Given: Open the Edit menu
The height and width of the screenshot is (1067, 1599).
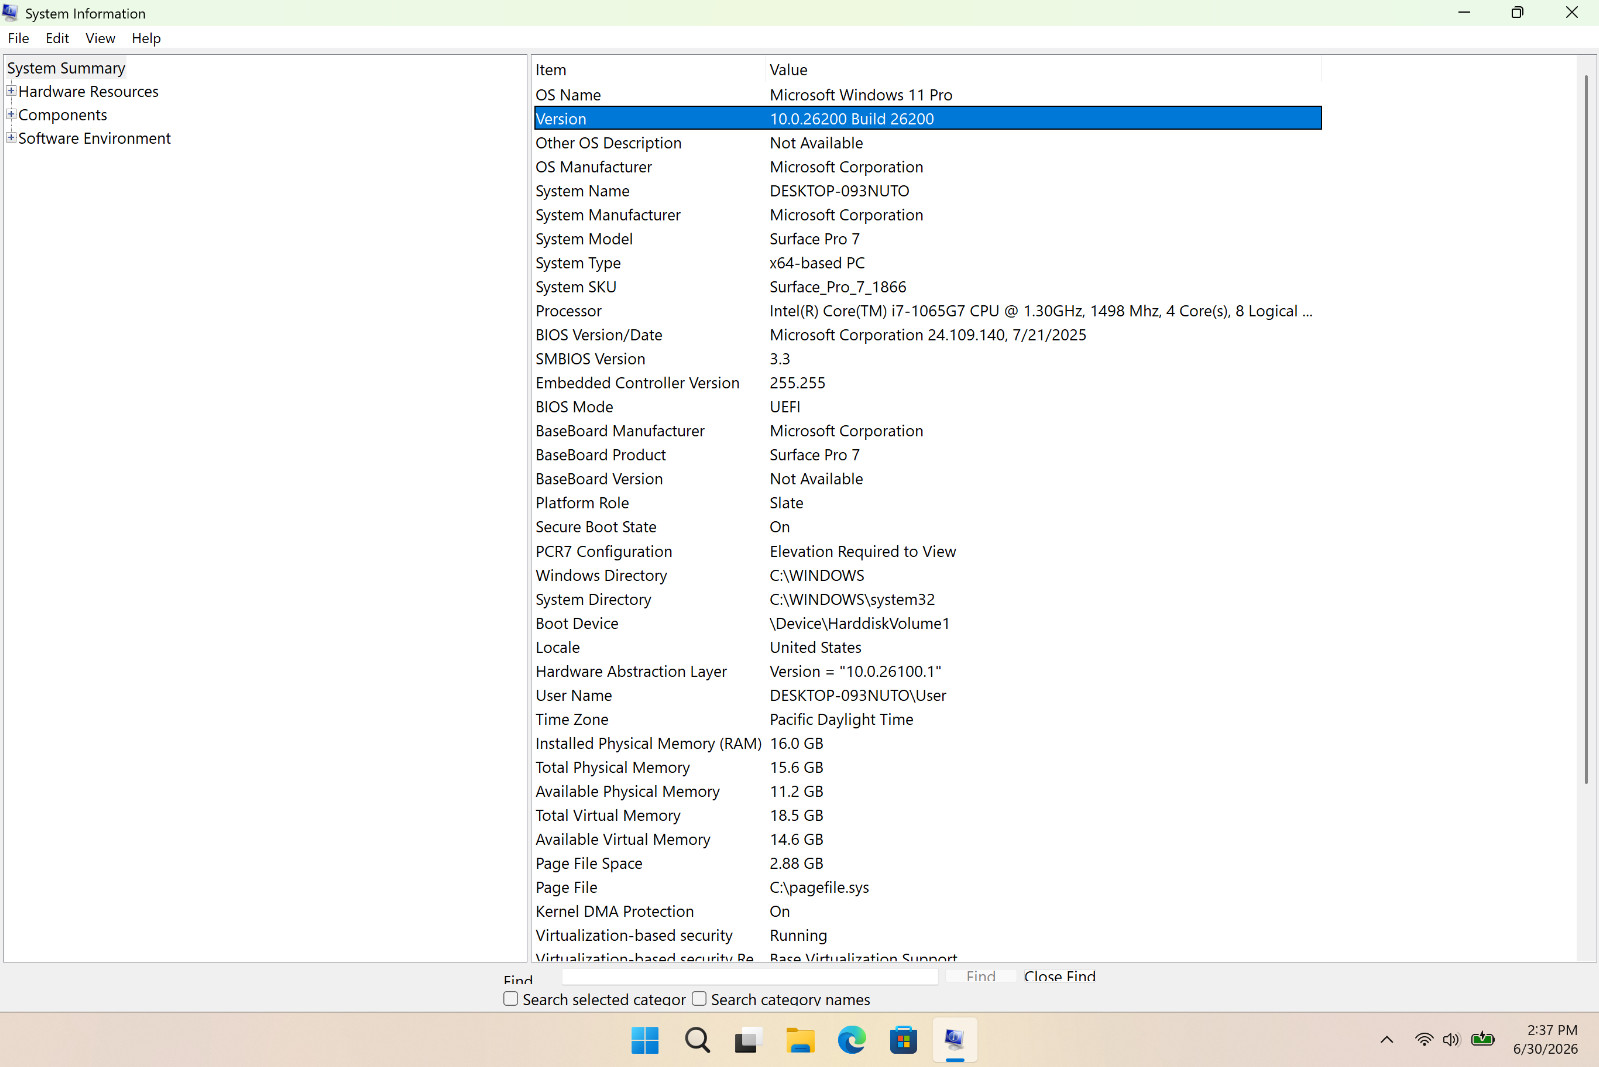Looking at the screenshot, I should 57,38.
